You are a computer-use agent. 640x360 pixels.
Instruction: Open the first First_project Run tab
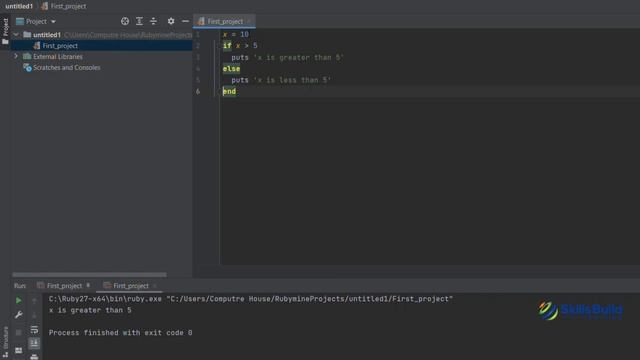point(64,286)
